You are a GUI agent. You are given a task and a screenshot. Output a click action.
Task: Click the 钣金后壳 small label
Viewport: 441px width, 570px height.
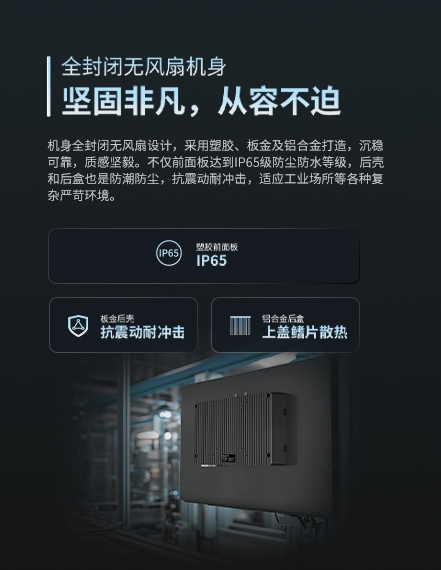pyautogui.click(x=117, y=319)
